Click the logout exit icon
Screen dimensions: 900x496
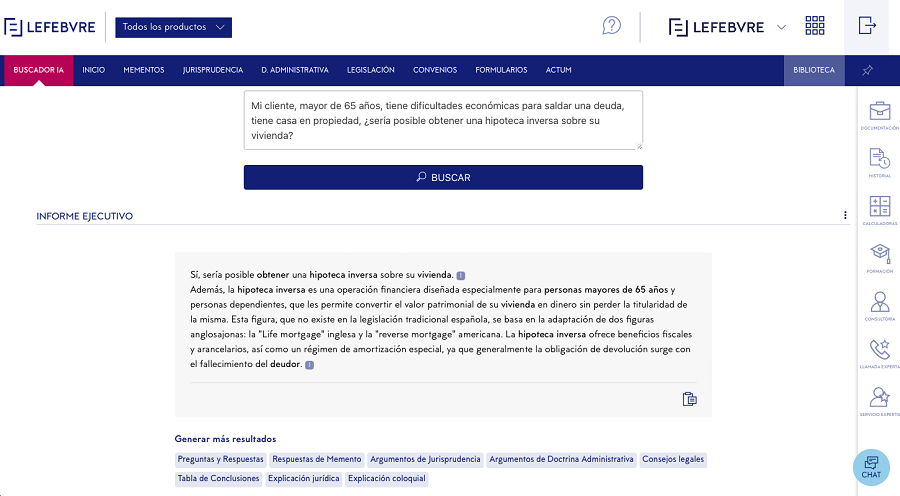[x=867, y=26]
